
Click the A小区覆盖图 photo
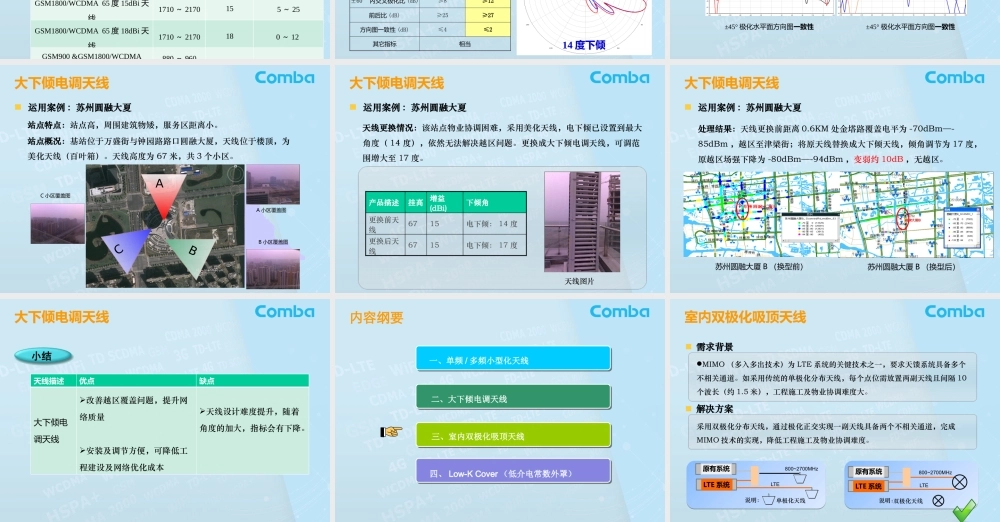273,184
